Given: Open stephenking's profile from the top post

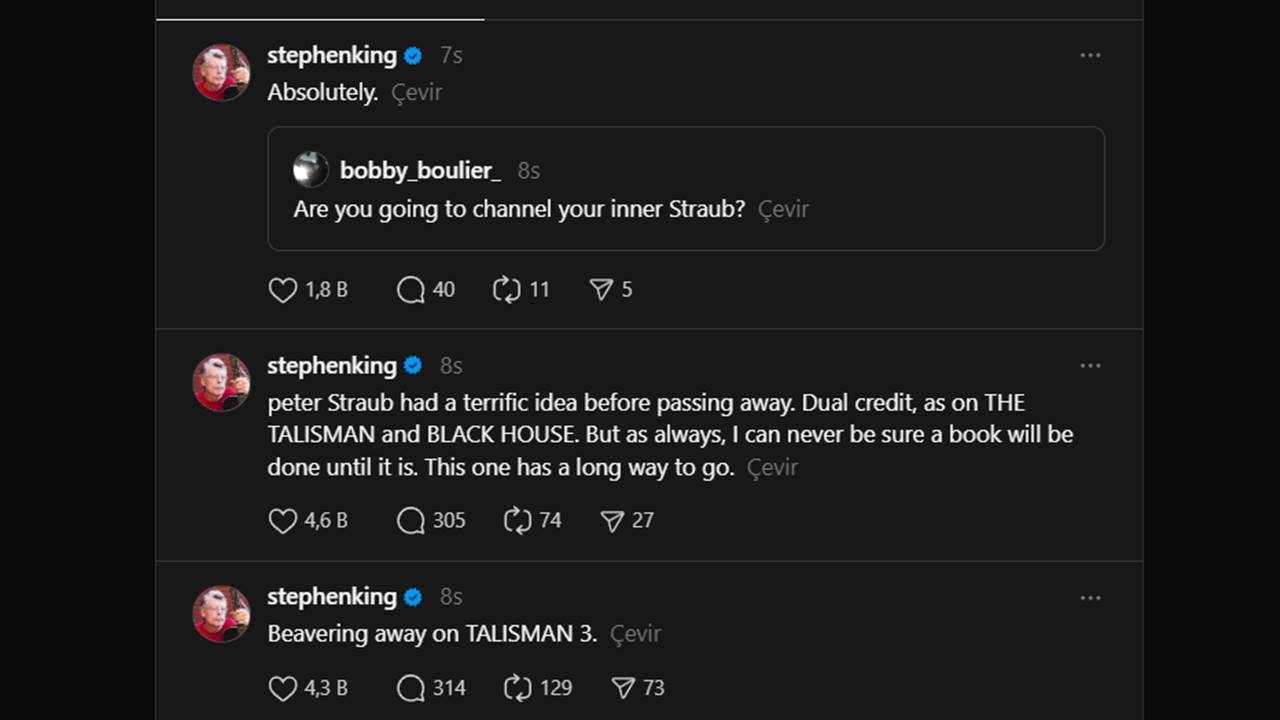Looking at the screenshot, I should [332, 55].
